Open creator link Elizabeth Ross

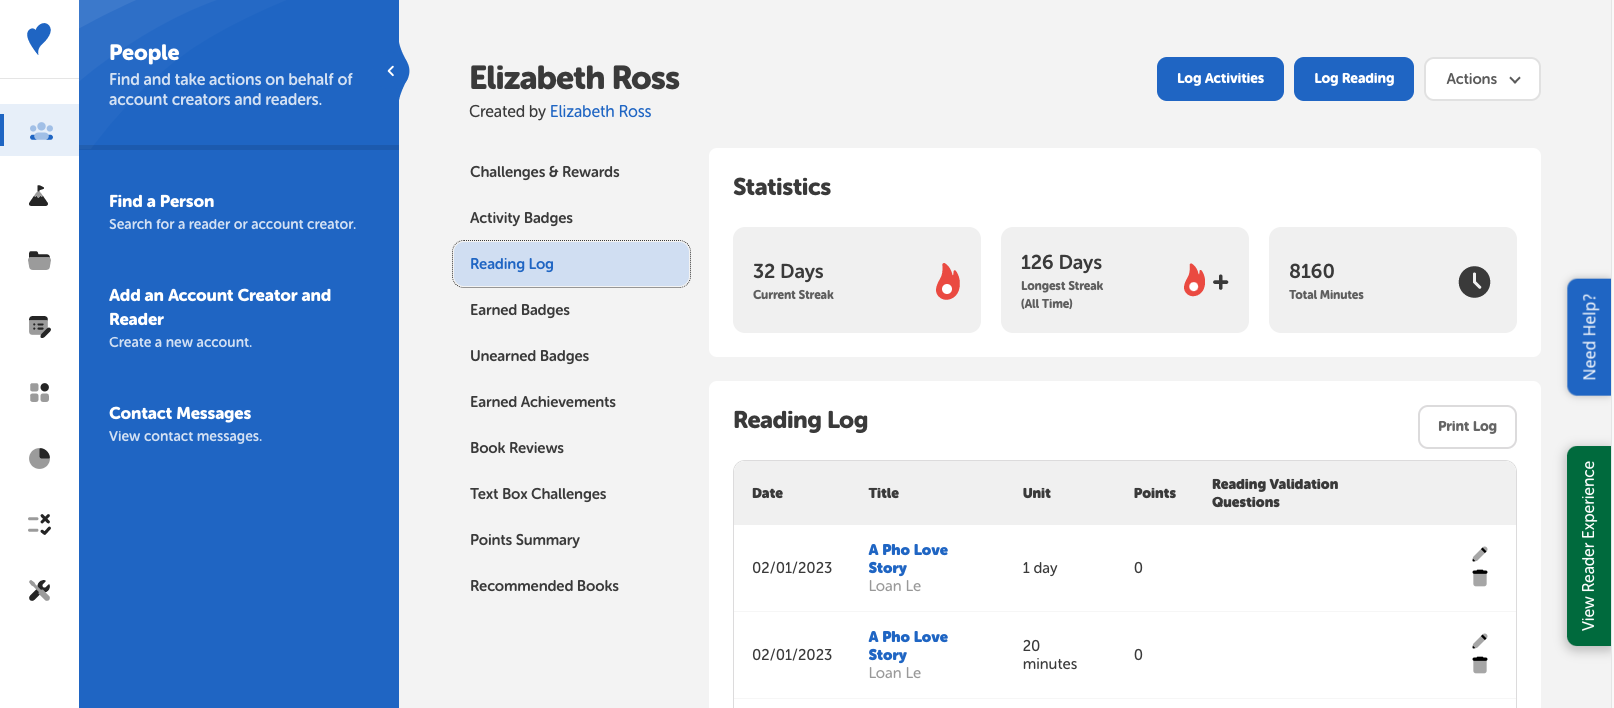pos(600,111)
